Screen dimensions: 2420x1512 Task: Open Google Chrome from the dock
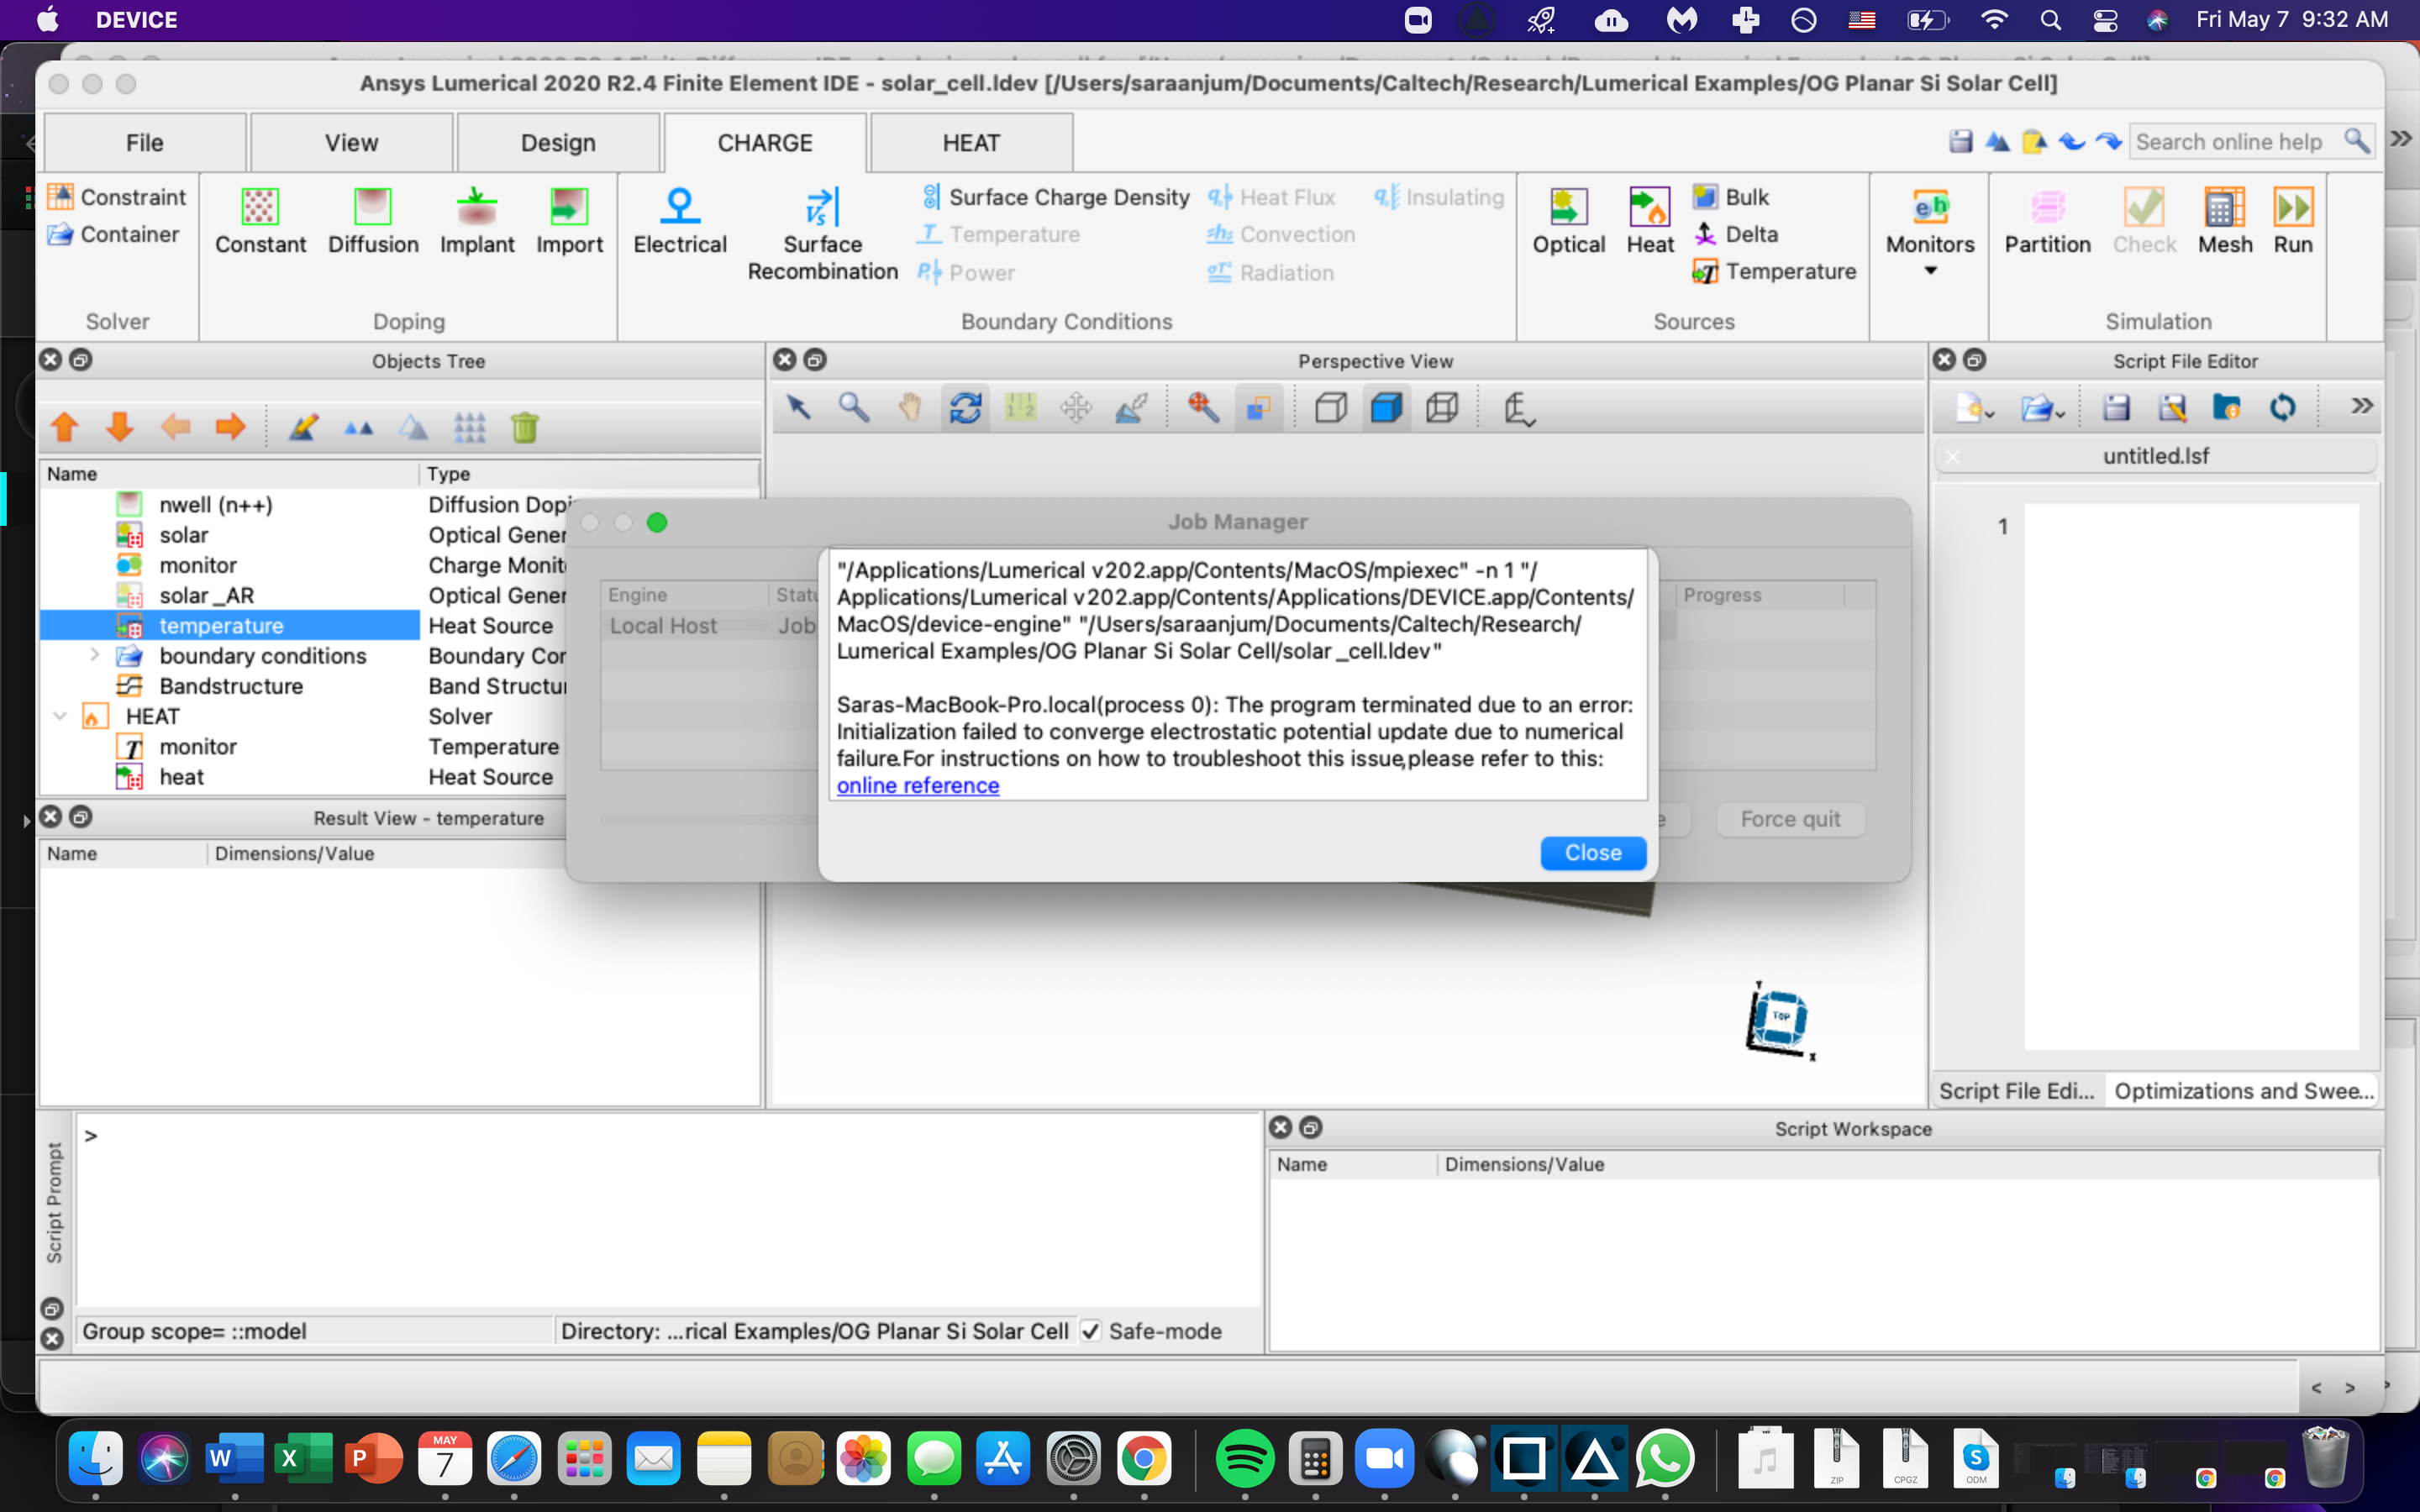1144,1459
